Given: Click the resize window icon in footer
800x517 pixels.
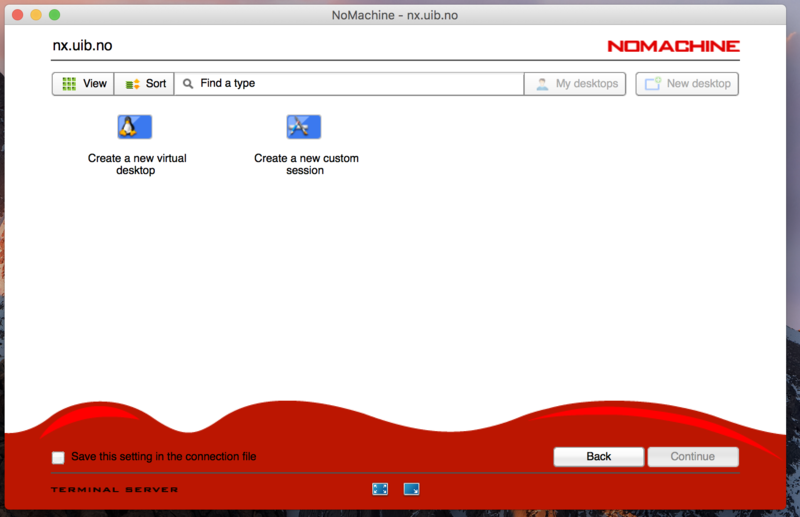Looking at the screenshot, I should 411,489.
